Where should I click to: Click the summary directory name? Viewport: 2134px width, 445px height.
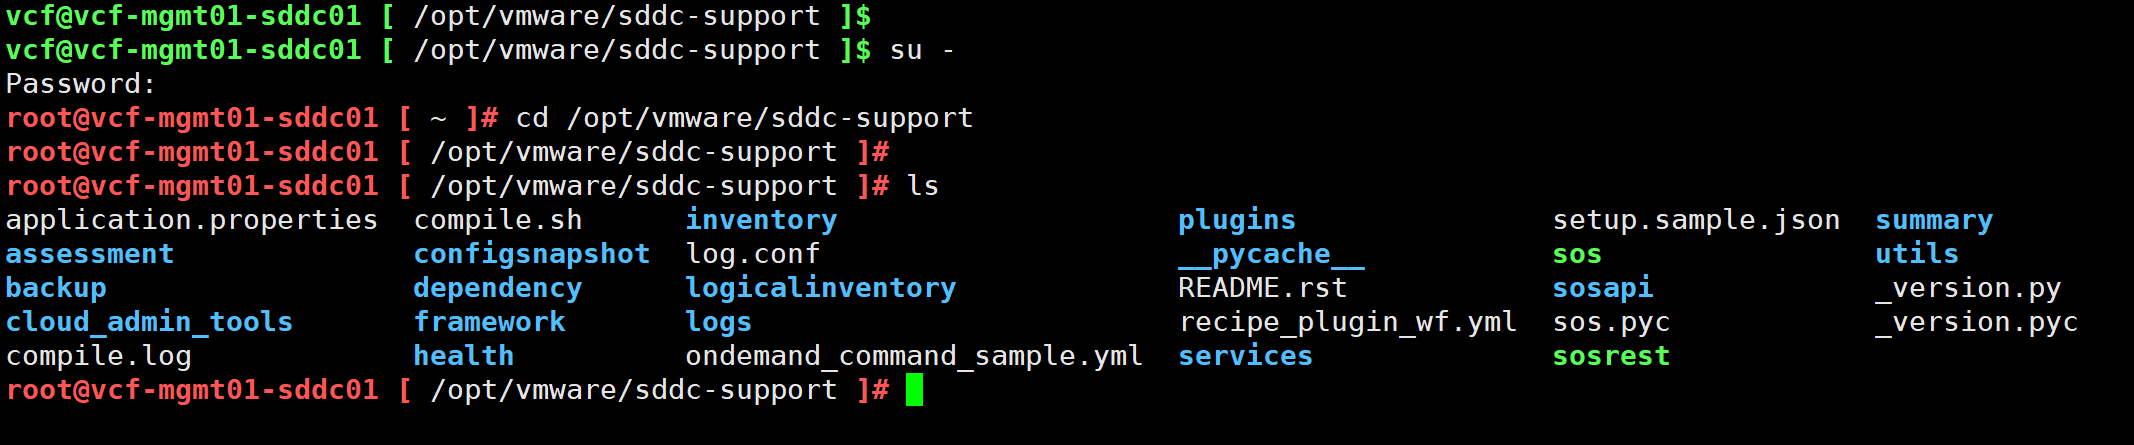coord(1934,220)
